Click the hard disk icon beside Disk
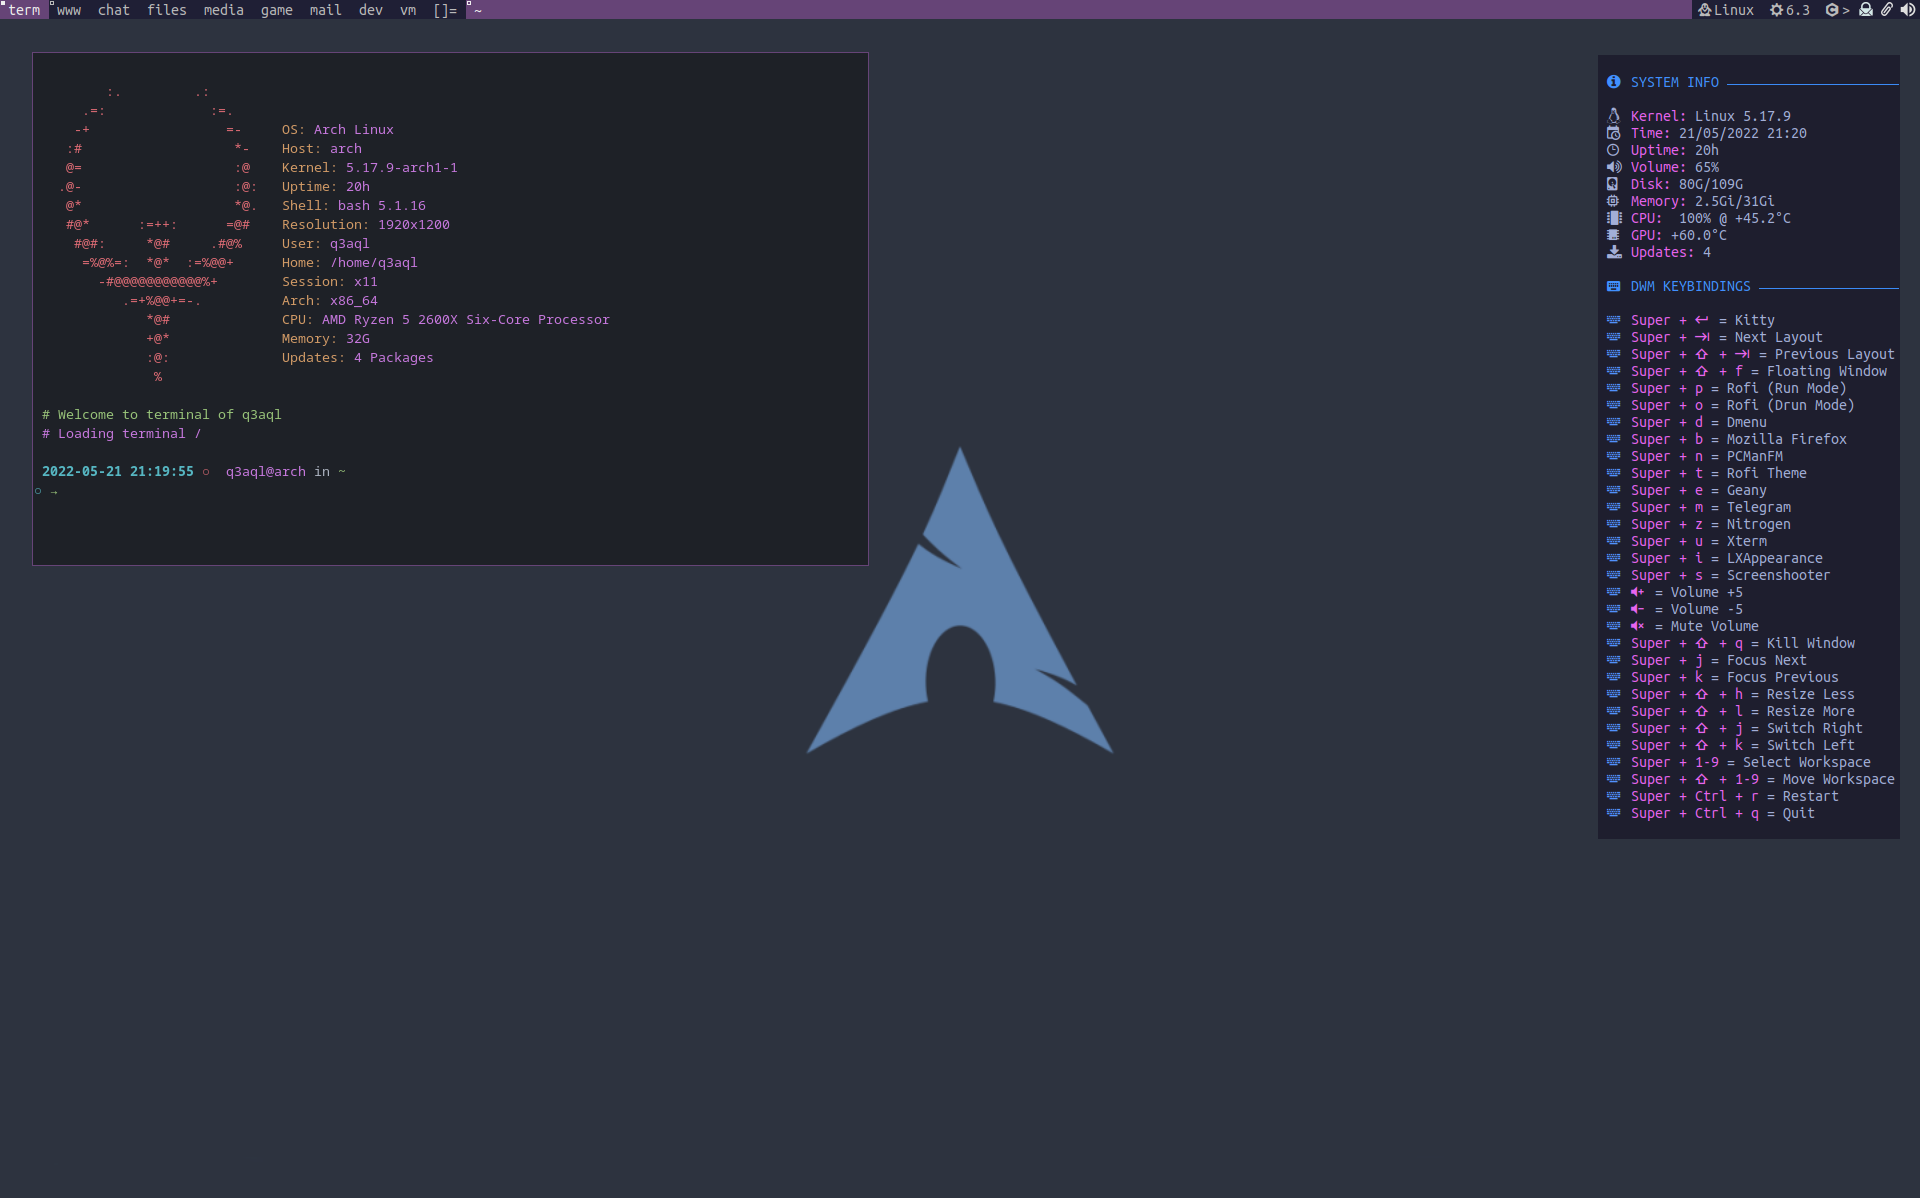Viewport: 1920px width, 1198px height. (1613, 184)
